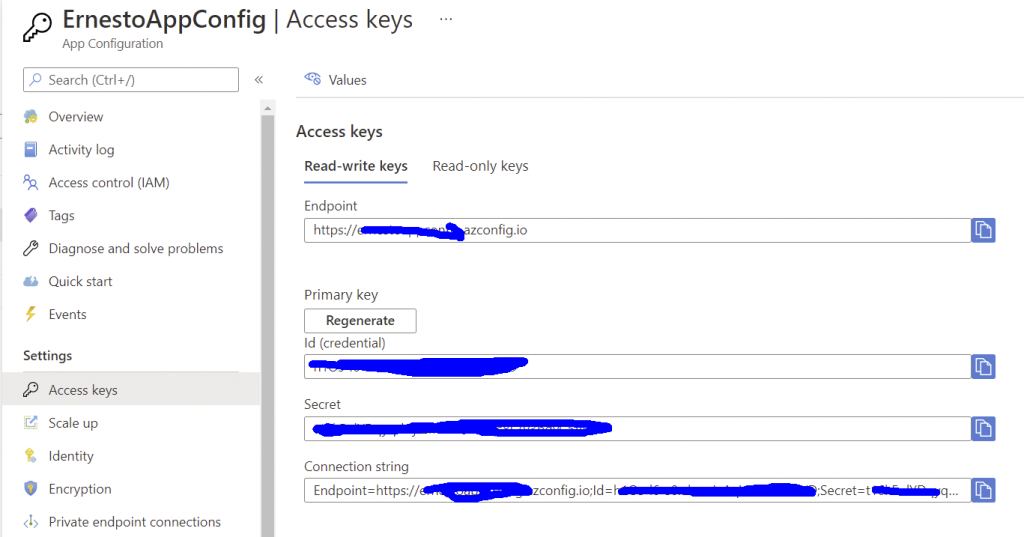This screenshot has width=1024, height=537.
Task: Regenerate the primary key
Action: coord(360,321)
